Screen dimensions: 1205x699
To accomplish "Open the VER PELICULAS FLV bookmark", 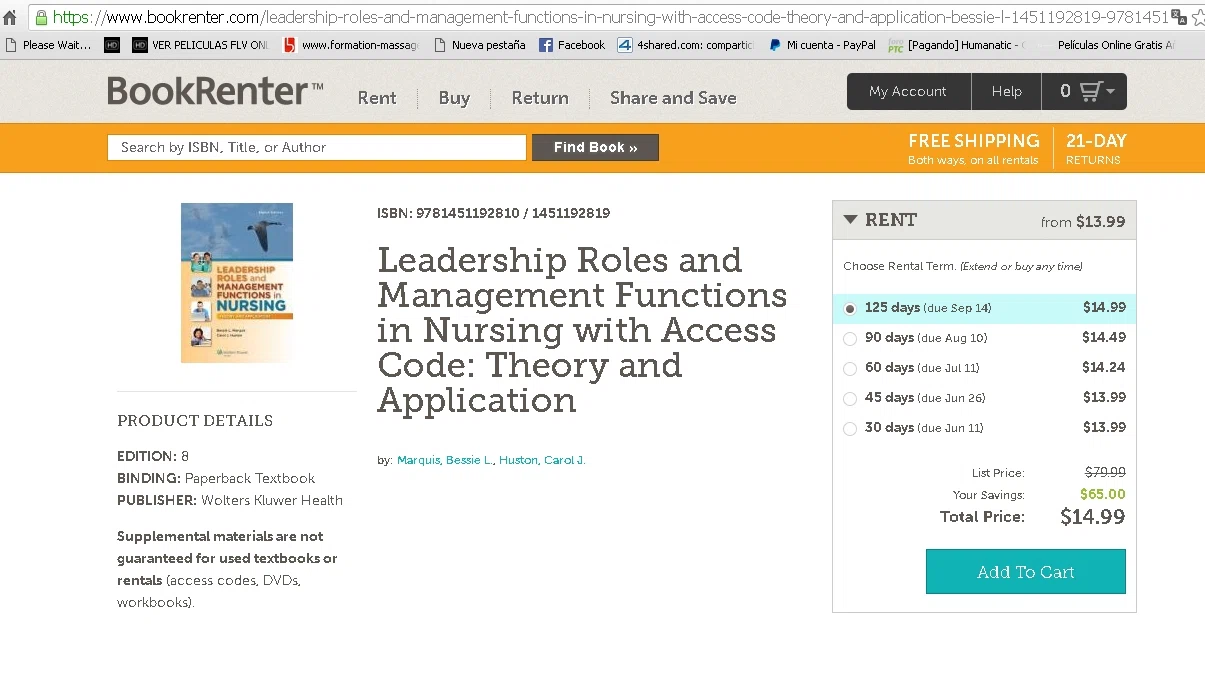I will (x=200, y=45).
